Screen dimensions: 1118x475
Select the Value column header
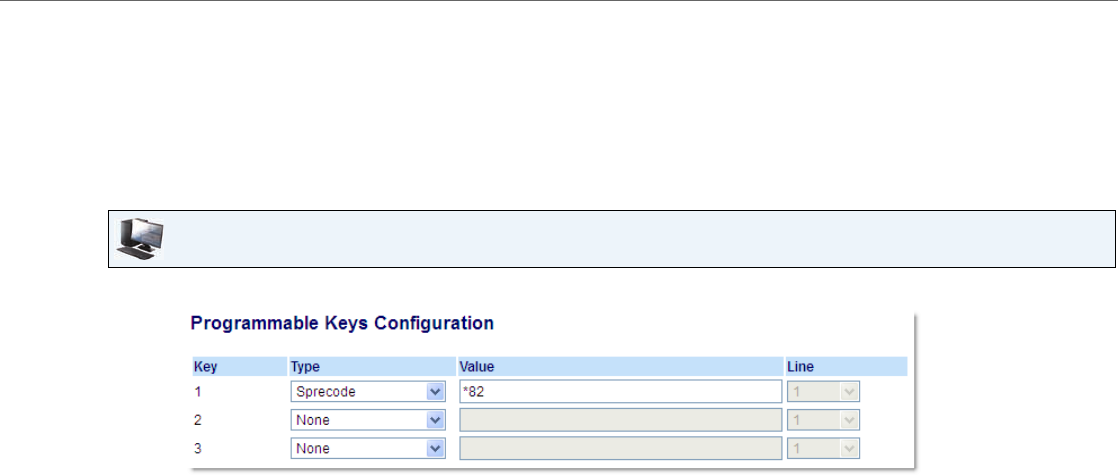click(x=476, y=368)
